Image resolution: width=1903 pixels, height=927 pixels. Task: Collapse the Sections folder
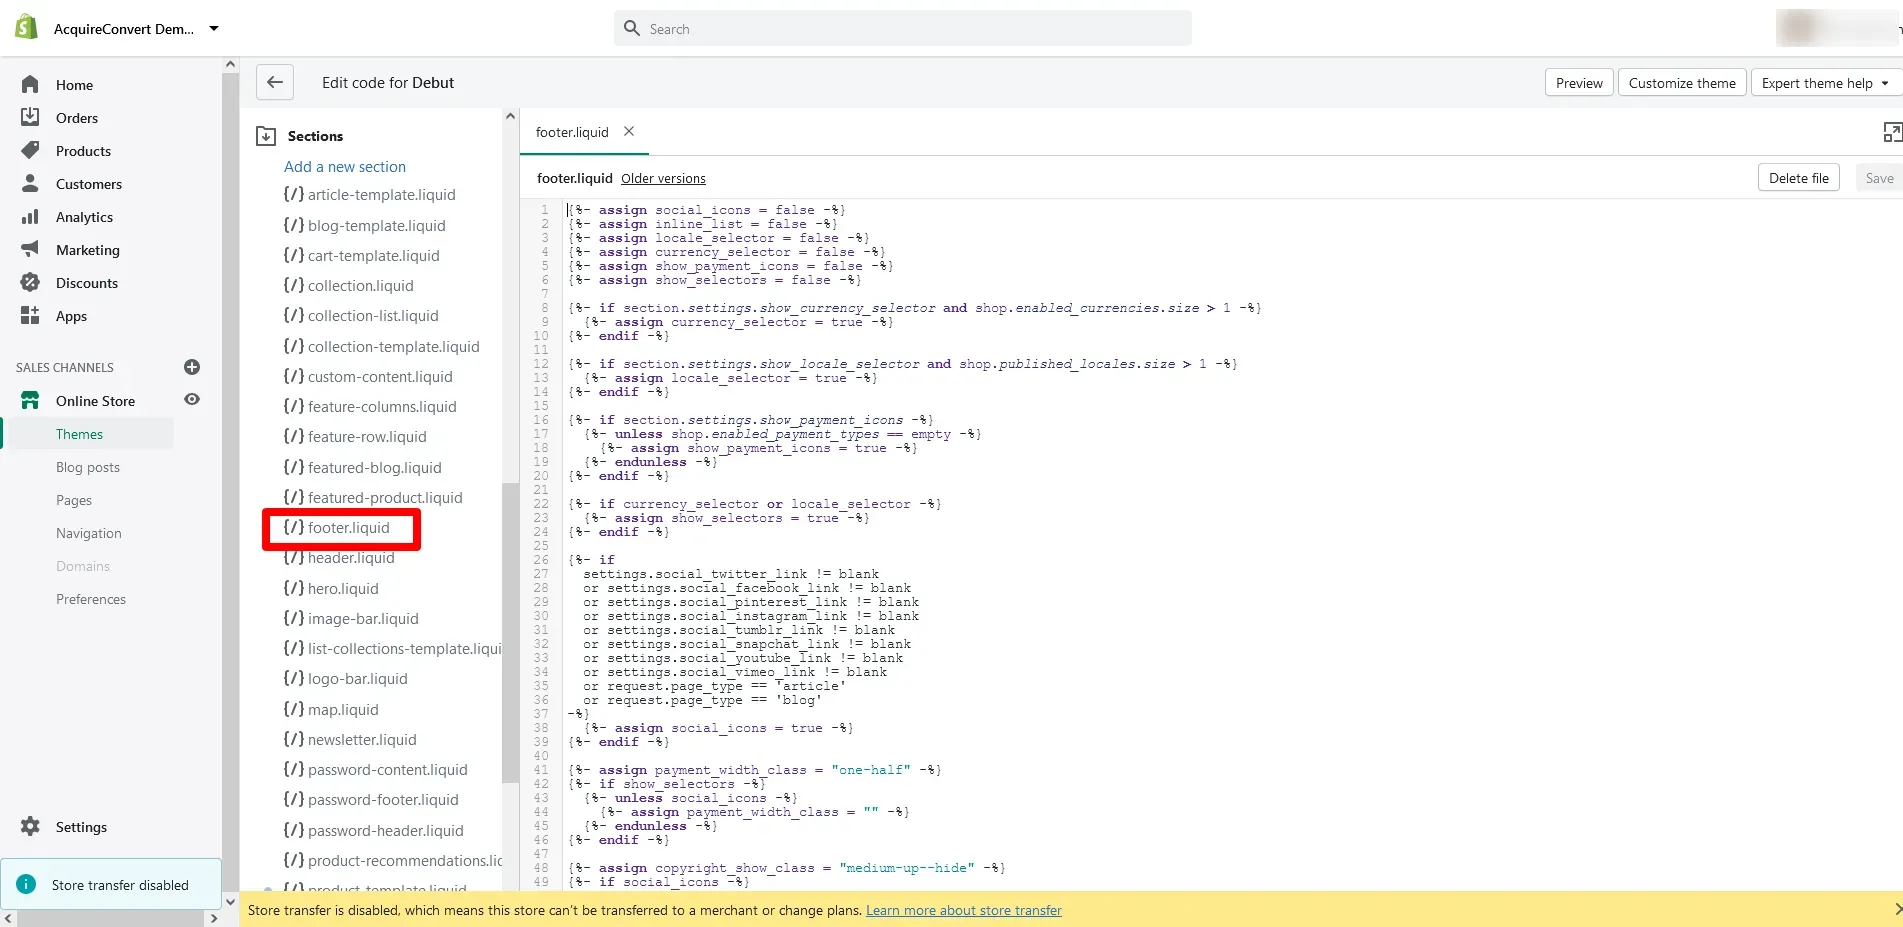pyautogui.click(x=266, y=136)
